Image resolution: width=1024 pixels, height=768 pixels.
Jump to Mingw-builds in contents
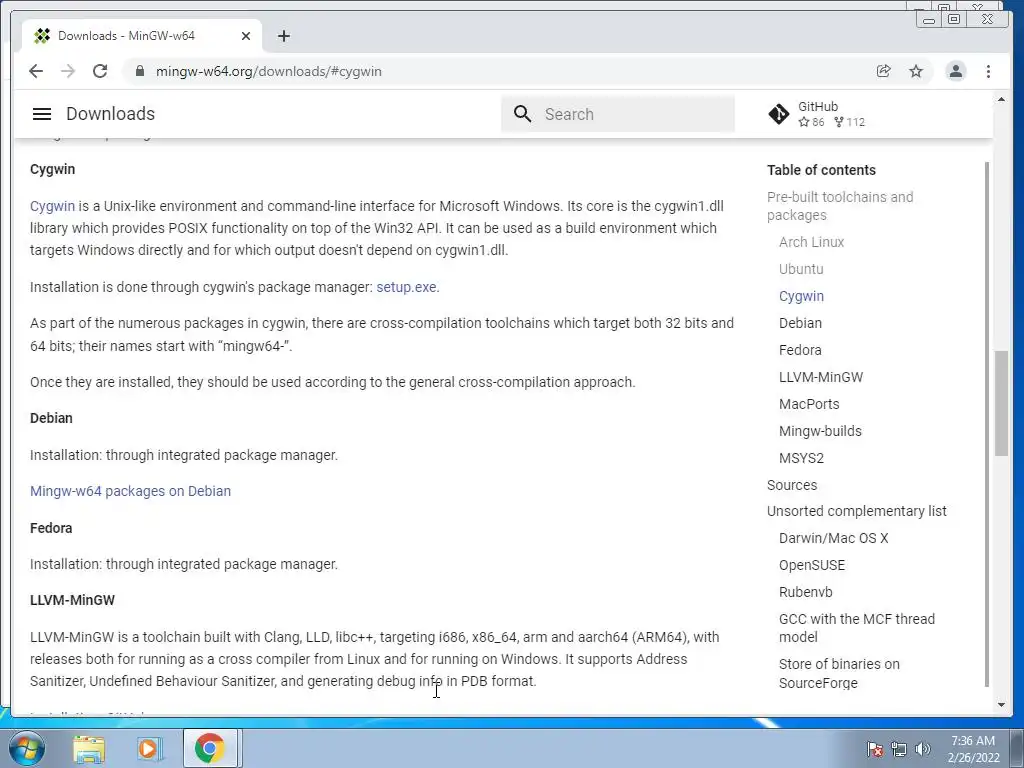click(820, 431)
